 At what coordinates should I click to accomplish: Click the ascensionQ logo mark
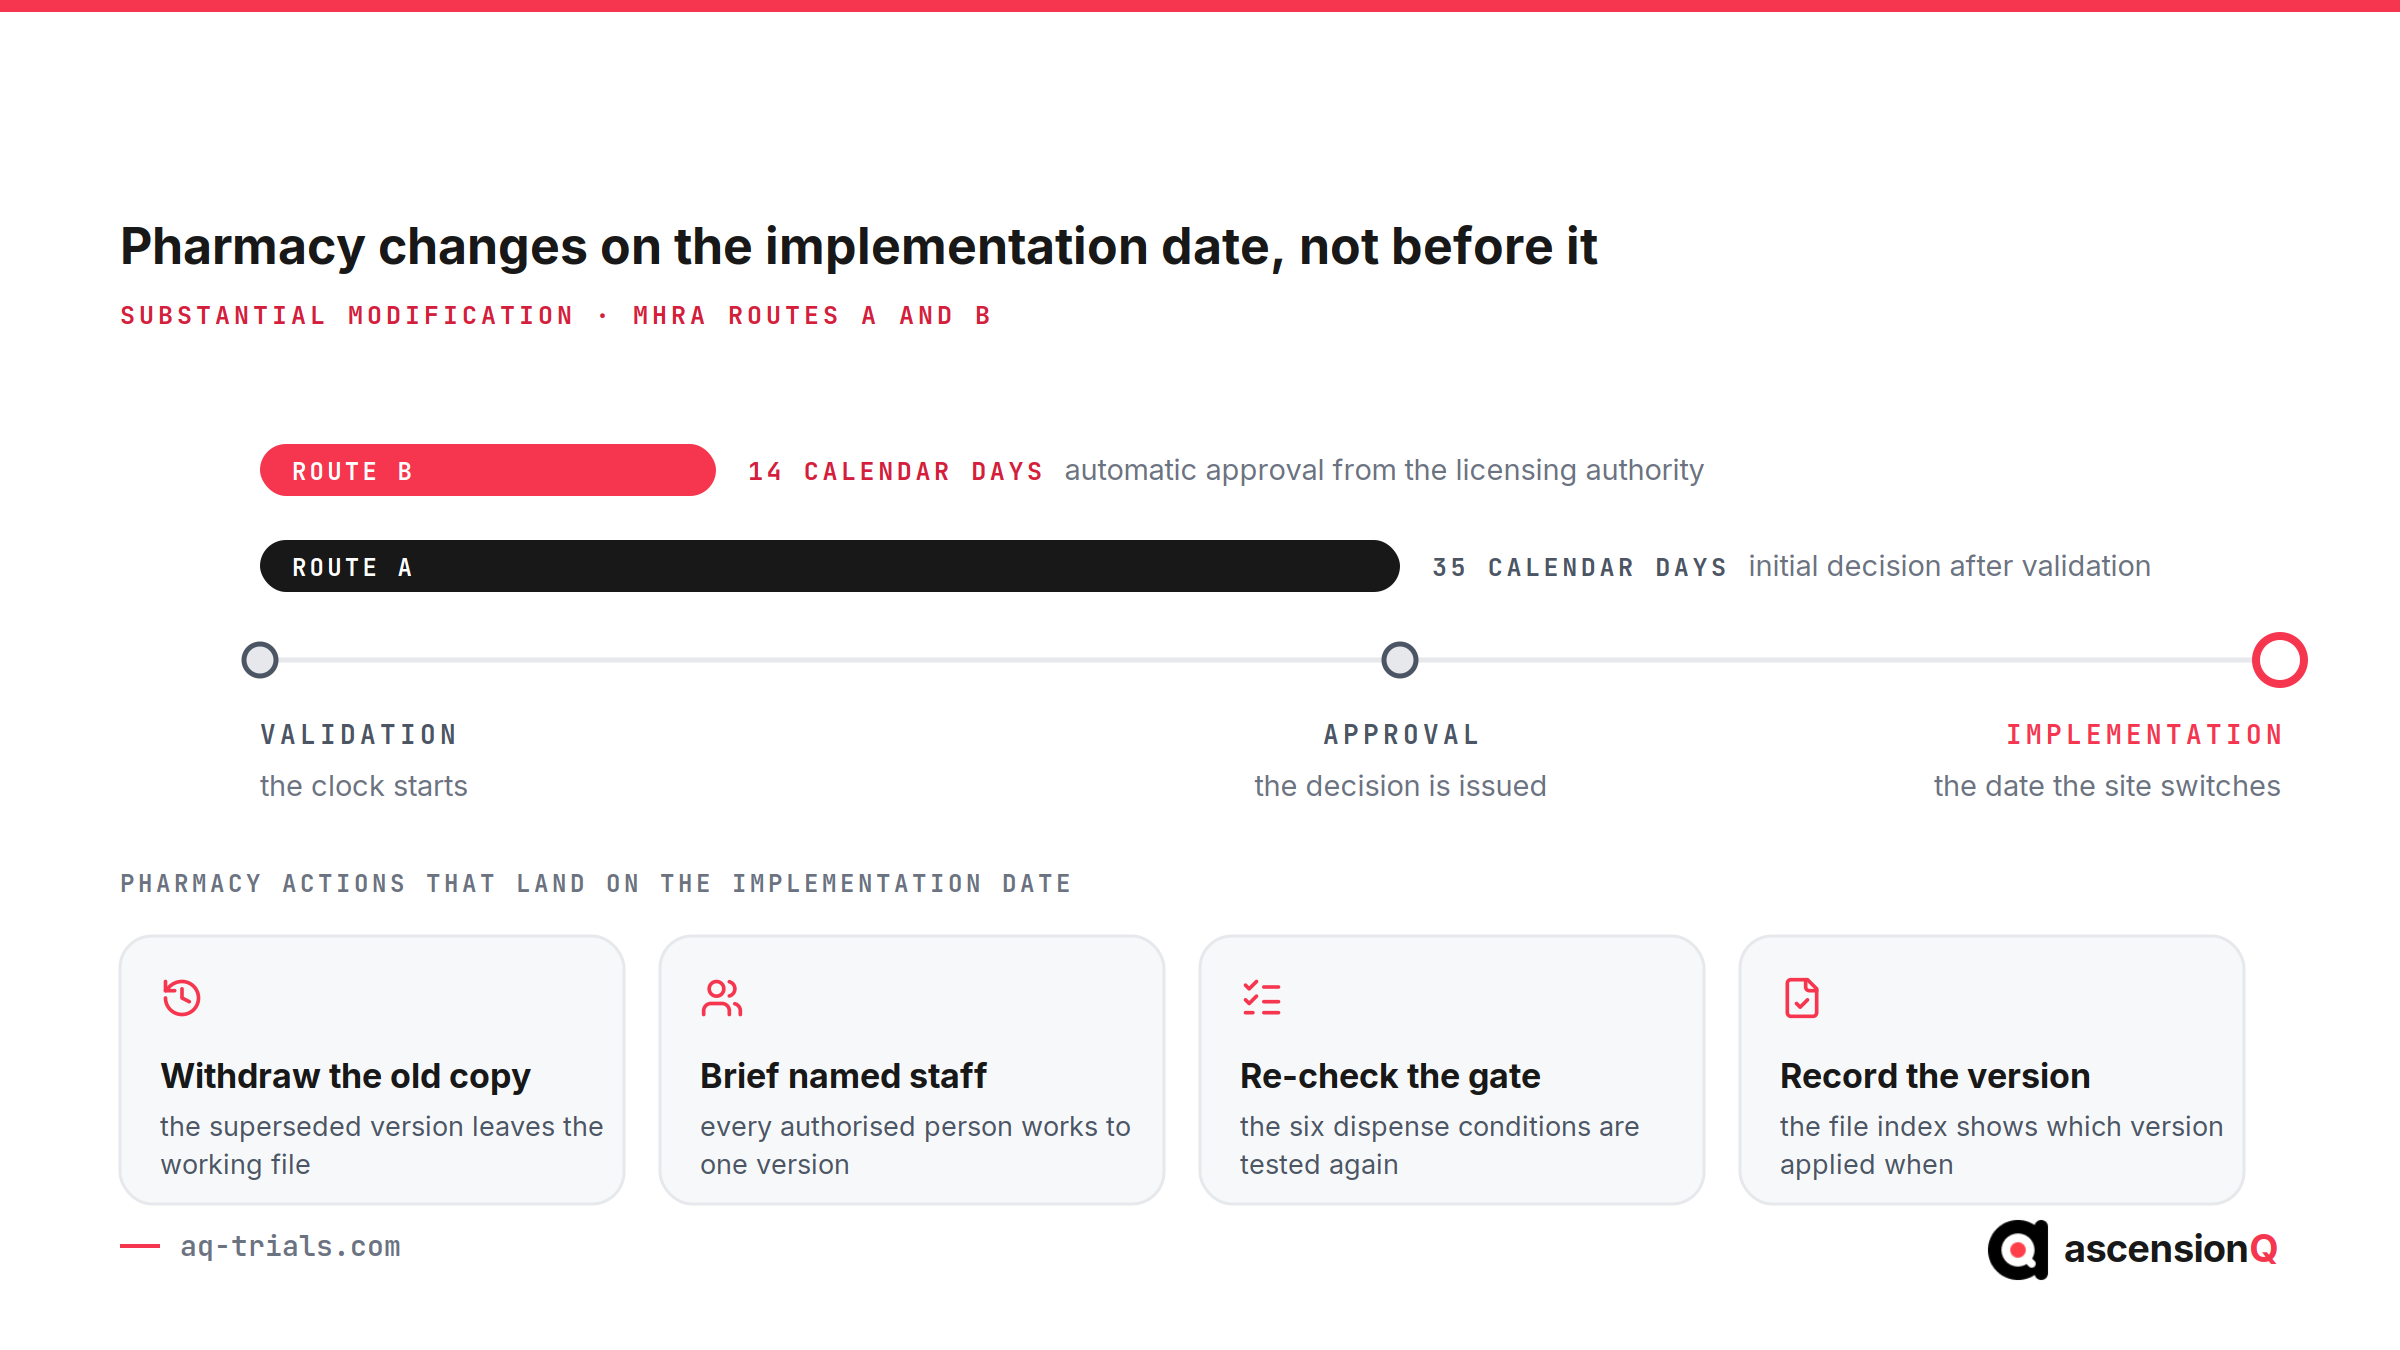point(2018,1249)
